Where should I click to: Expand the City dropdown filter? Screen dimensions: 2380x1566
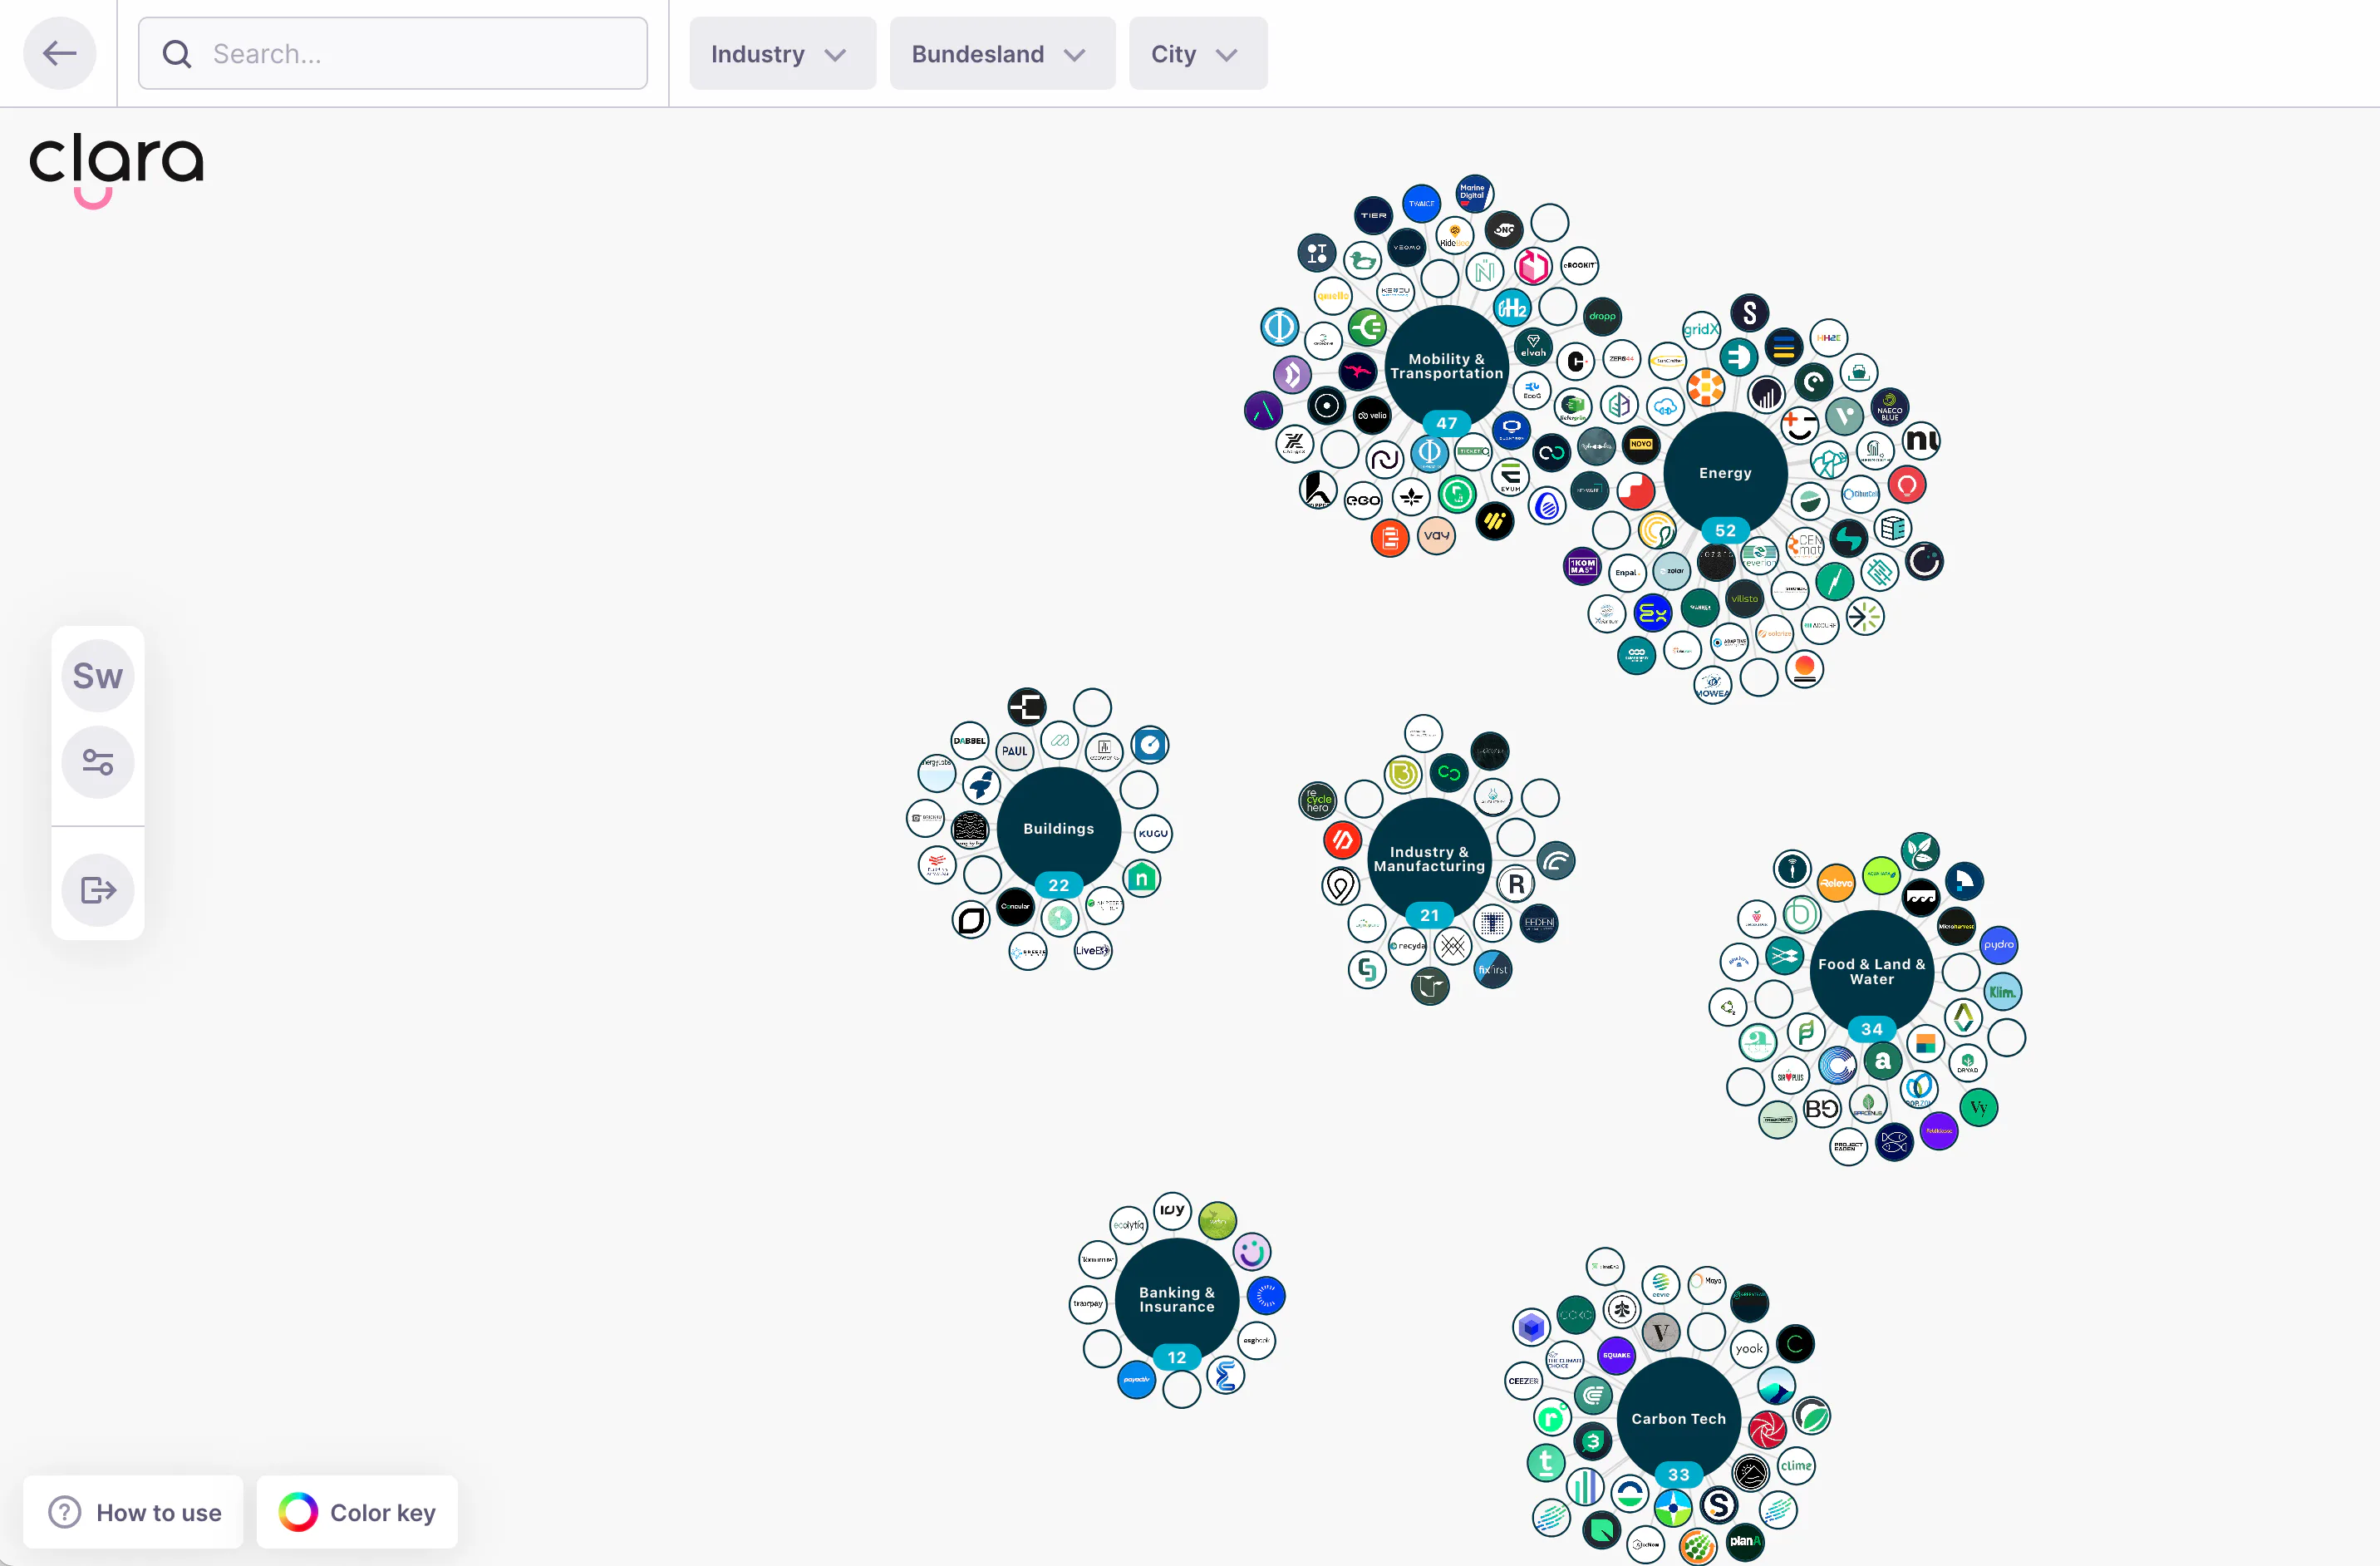point(1198,53)
